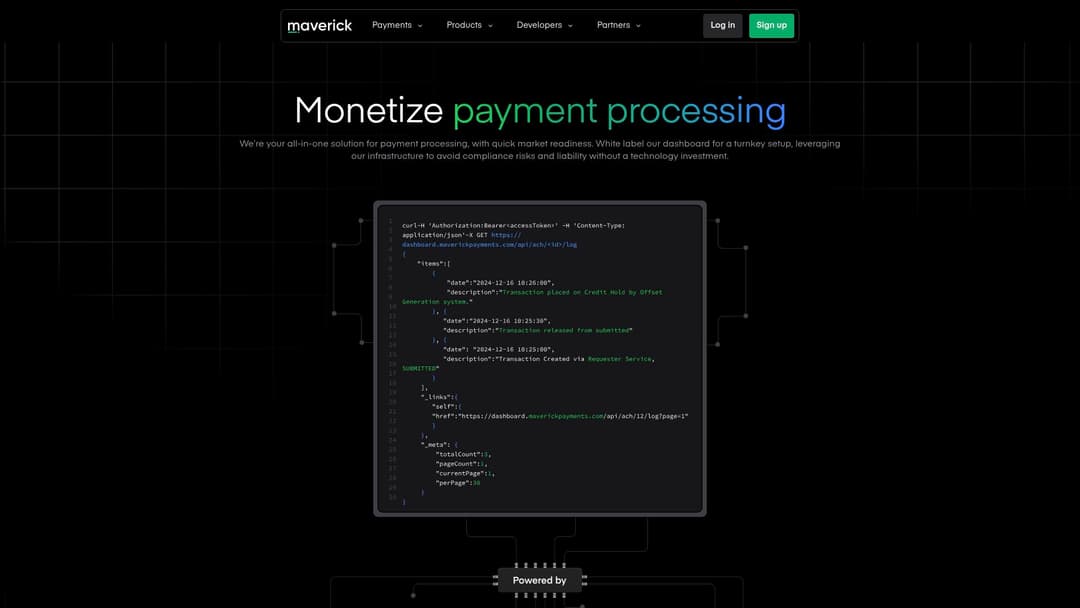Click the "Transaction released from submitted" text
Image resolution: width=1080 pixels, height=608 pixels.
tap(564, 331)
